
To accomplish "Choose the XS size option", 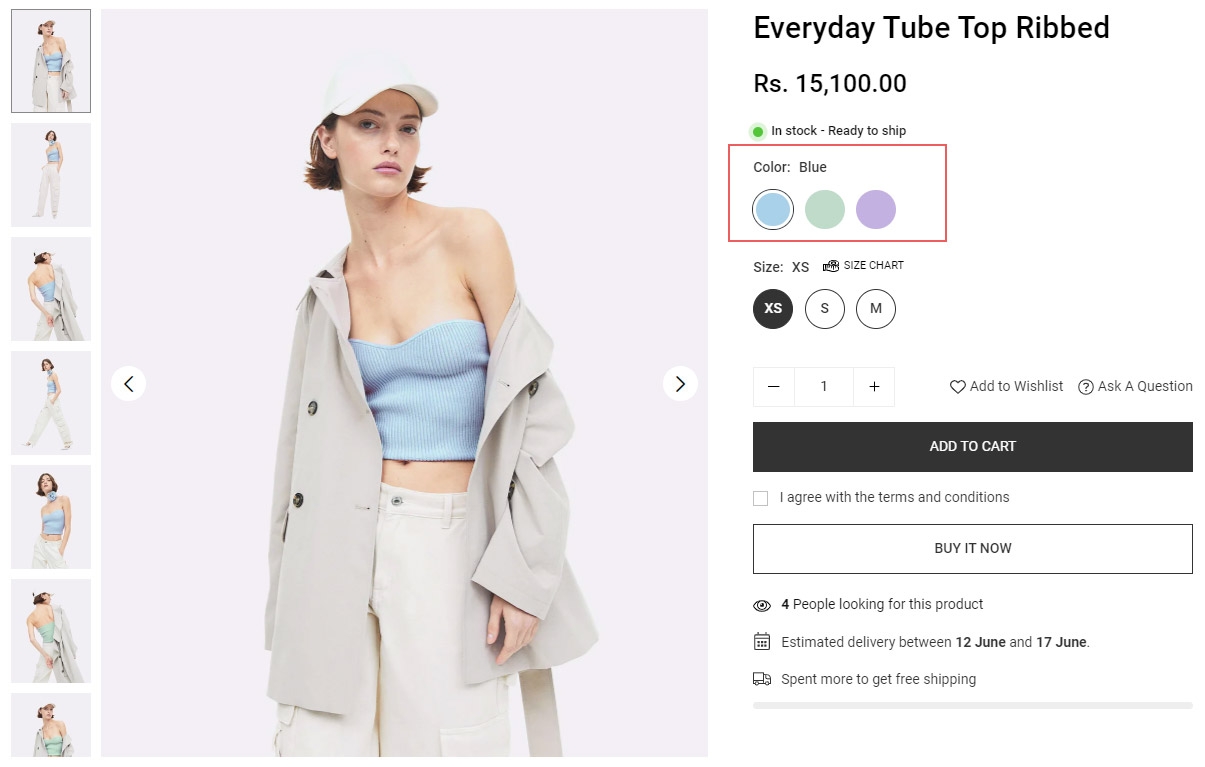I will pos(773,308).
